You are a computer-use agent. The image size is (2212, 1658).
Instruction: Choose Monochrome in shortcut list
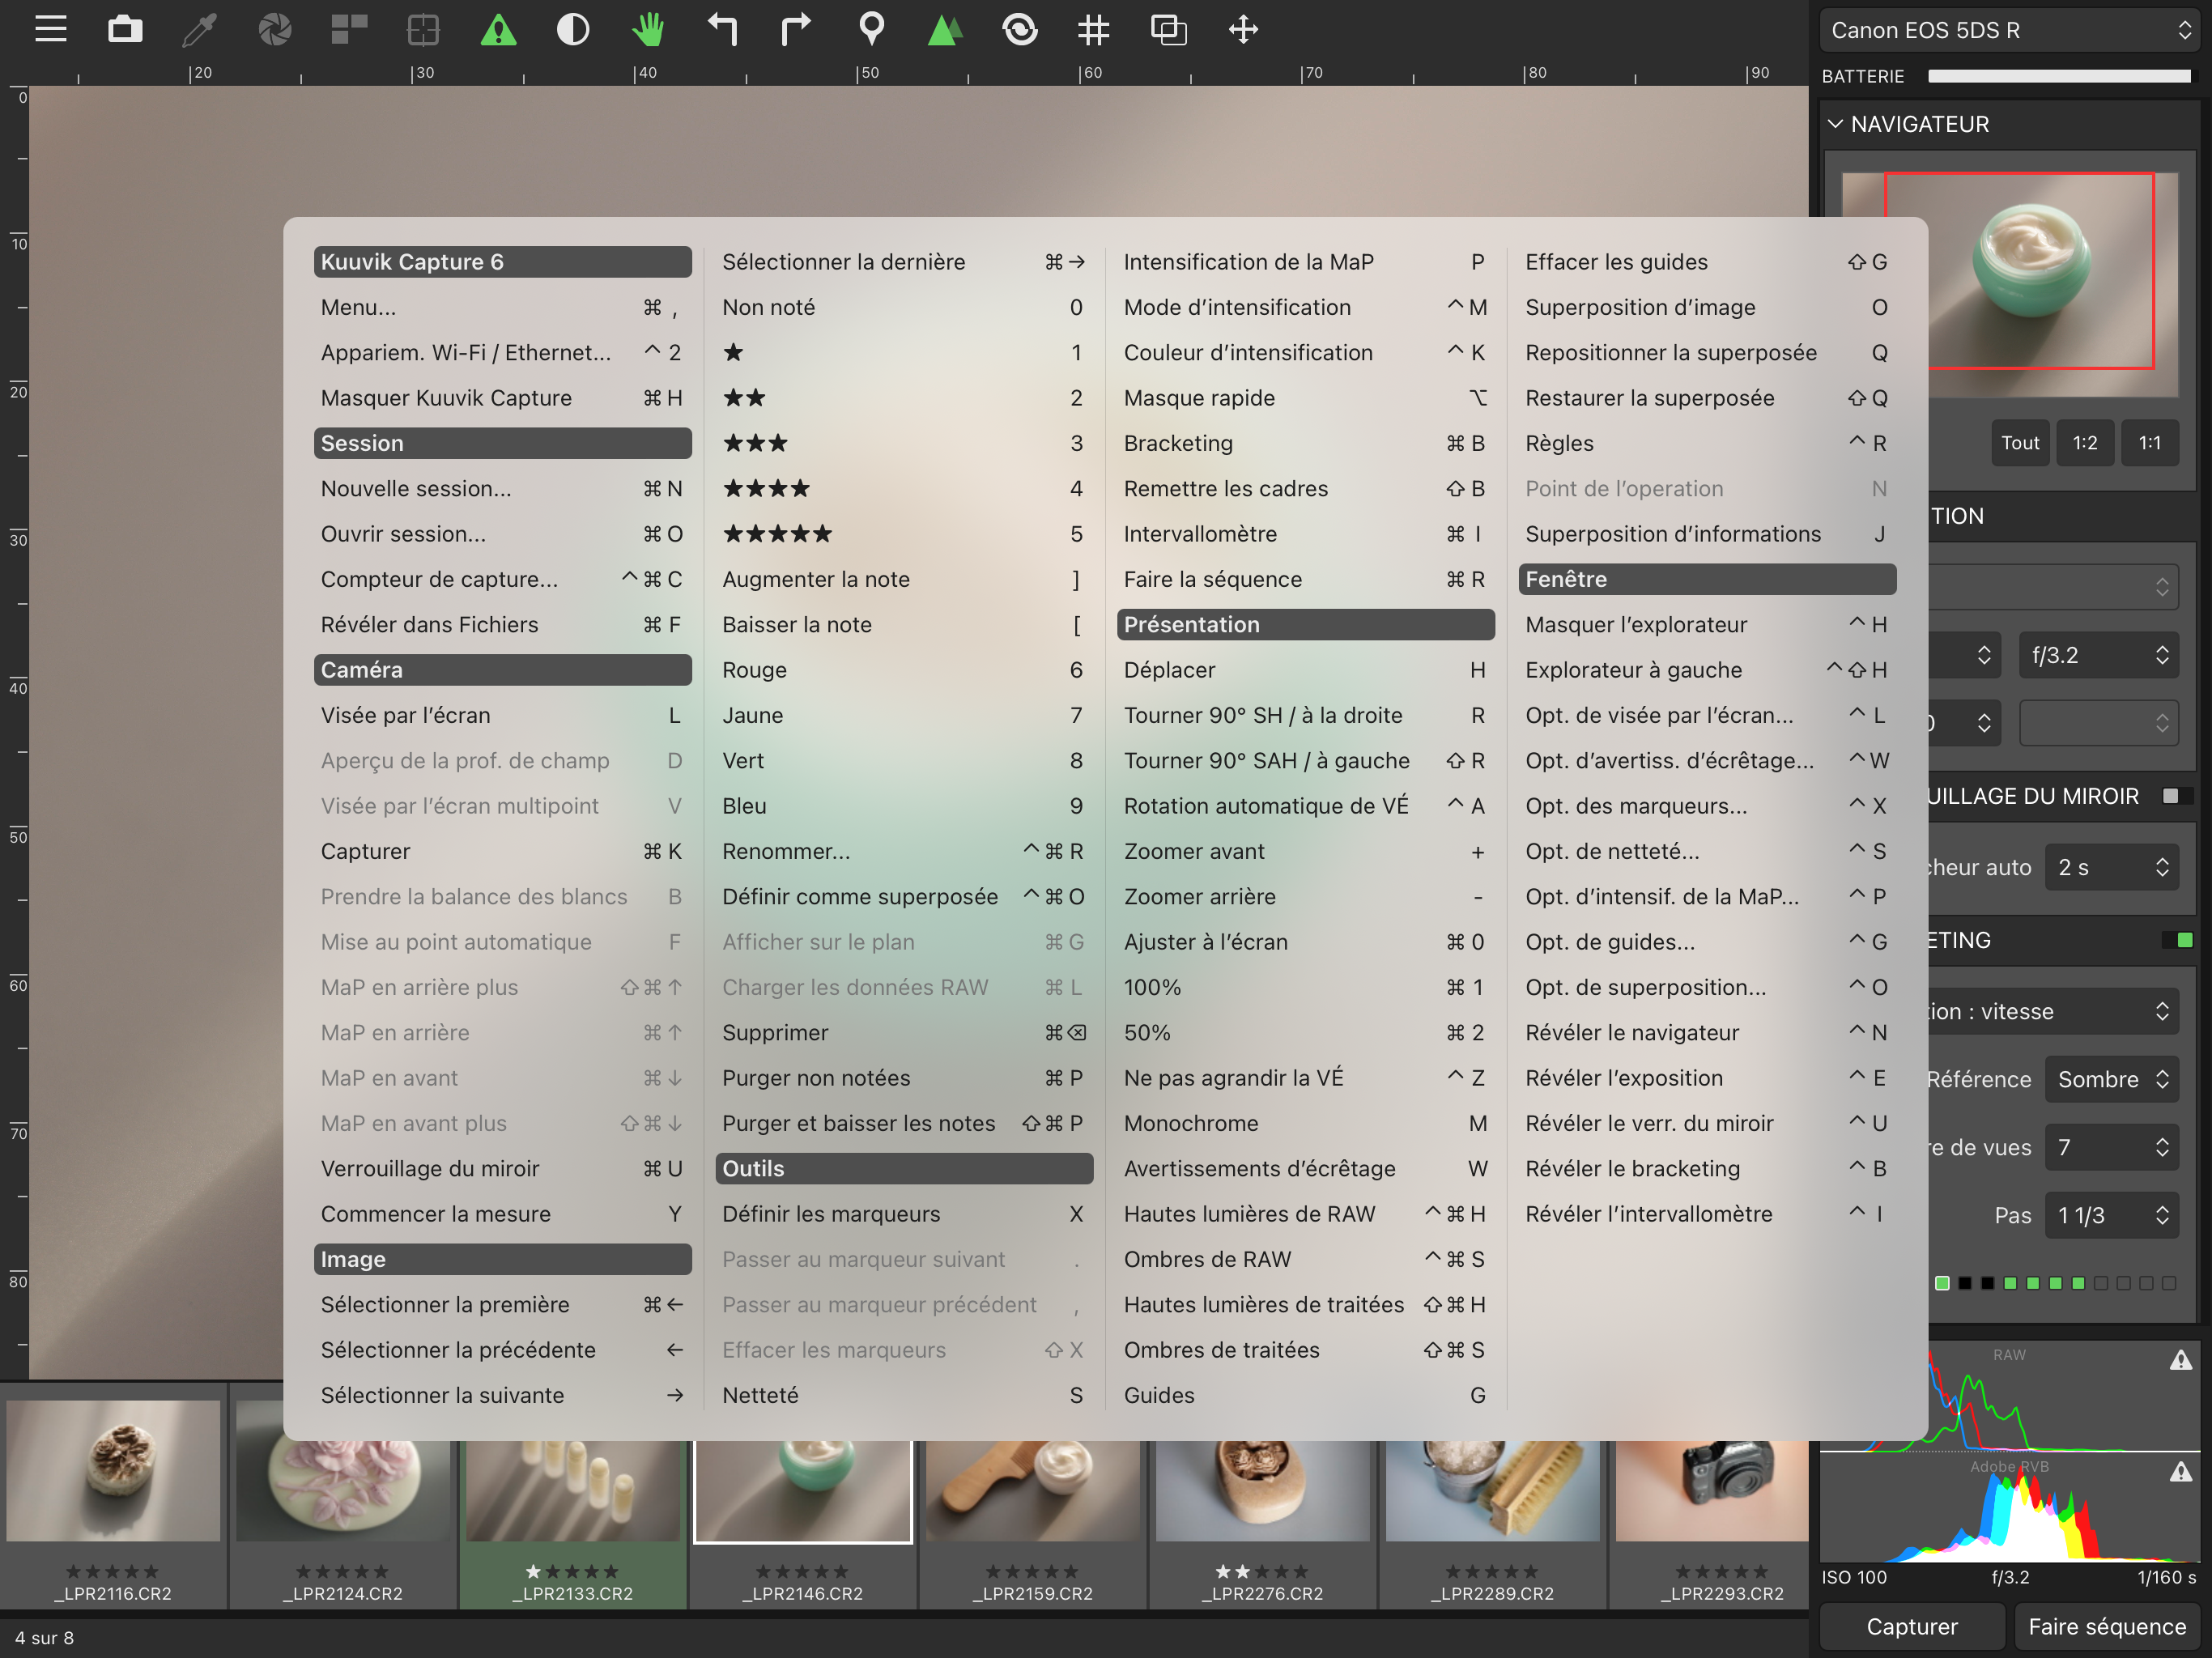click(x=1305, y=1123)
